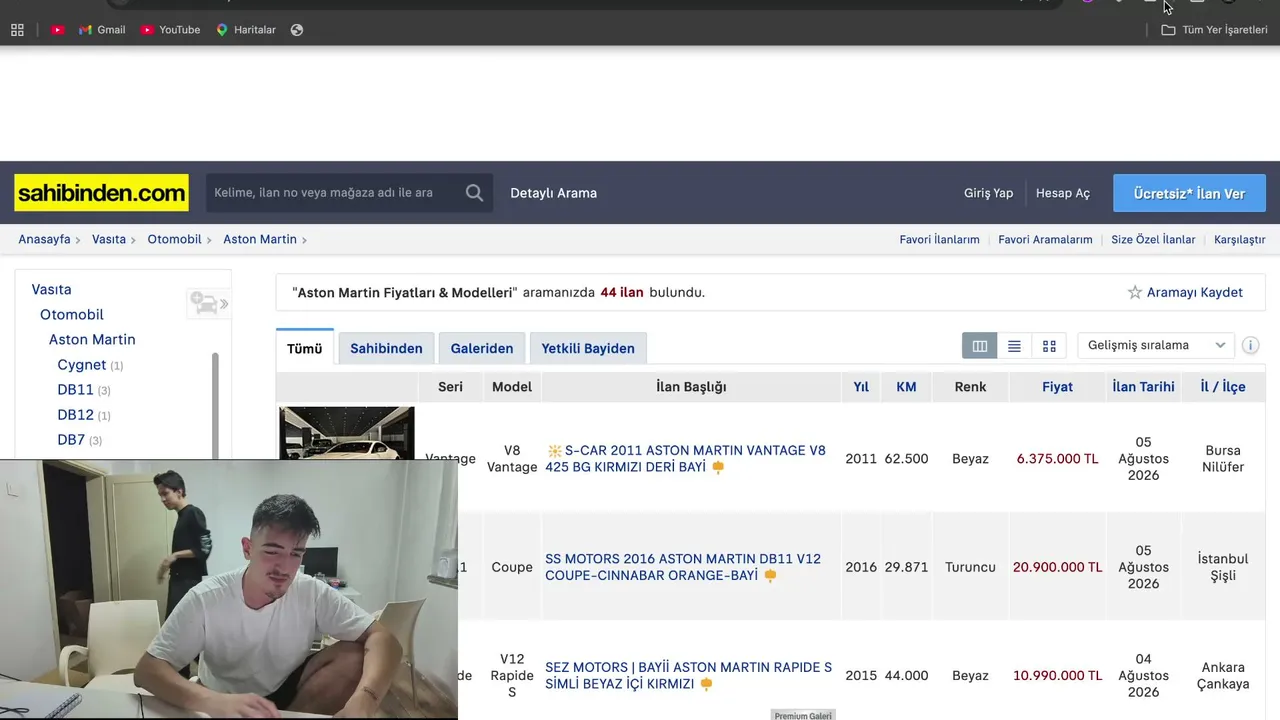The image size is (1280, 720).
Task: Open Detaylı Arama
Action: (553, 193)
